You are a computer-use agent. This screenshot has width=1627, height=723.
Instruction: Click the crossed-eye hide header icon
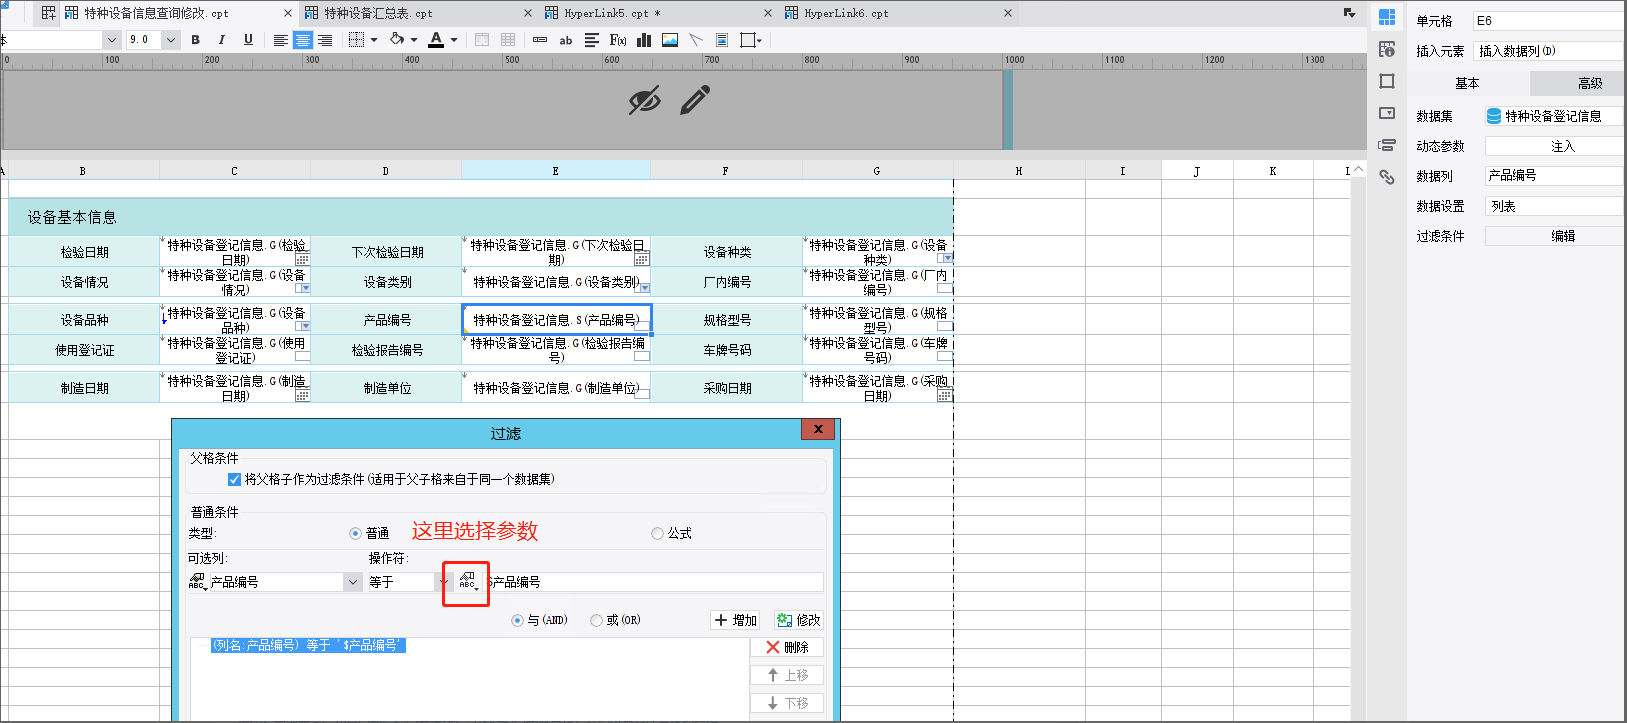(x=645, y=100)
